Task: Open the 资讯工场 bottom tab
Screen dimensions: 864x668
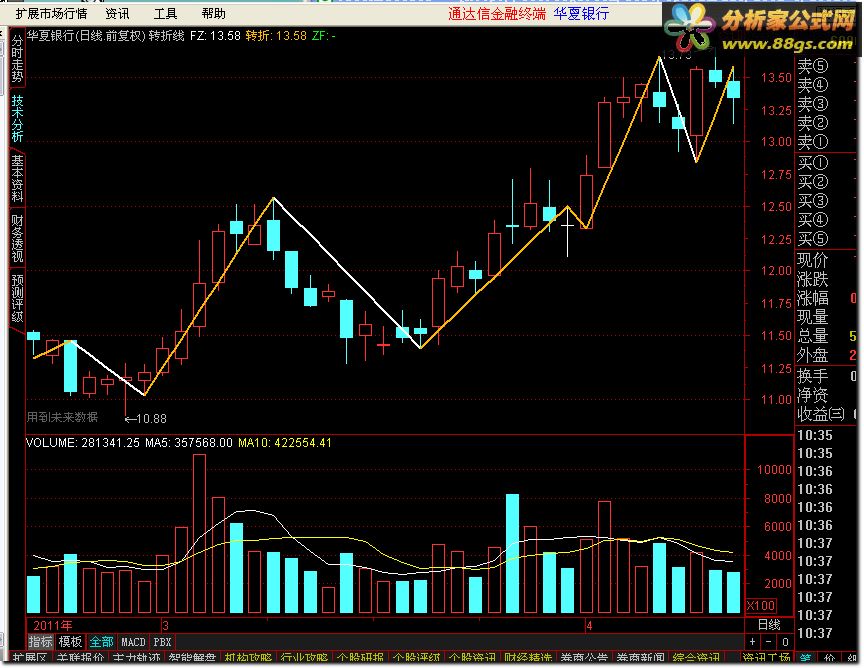Action: pos(766,658)
